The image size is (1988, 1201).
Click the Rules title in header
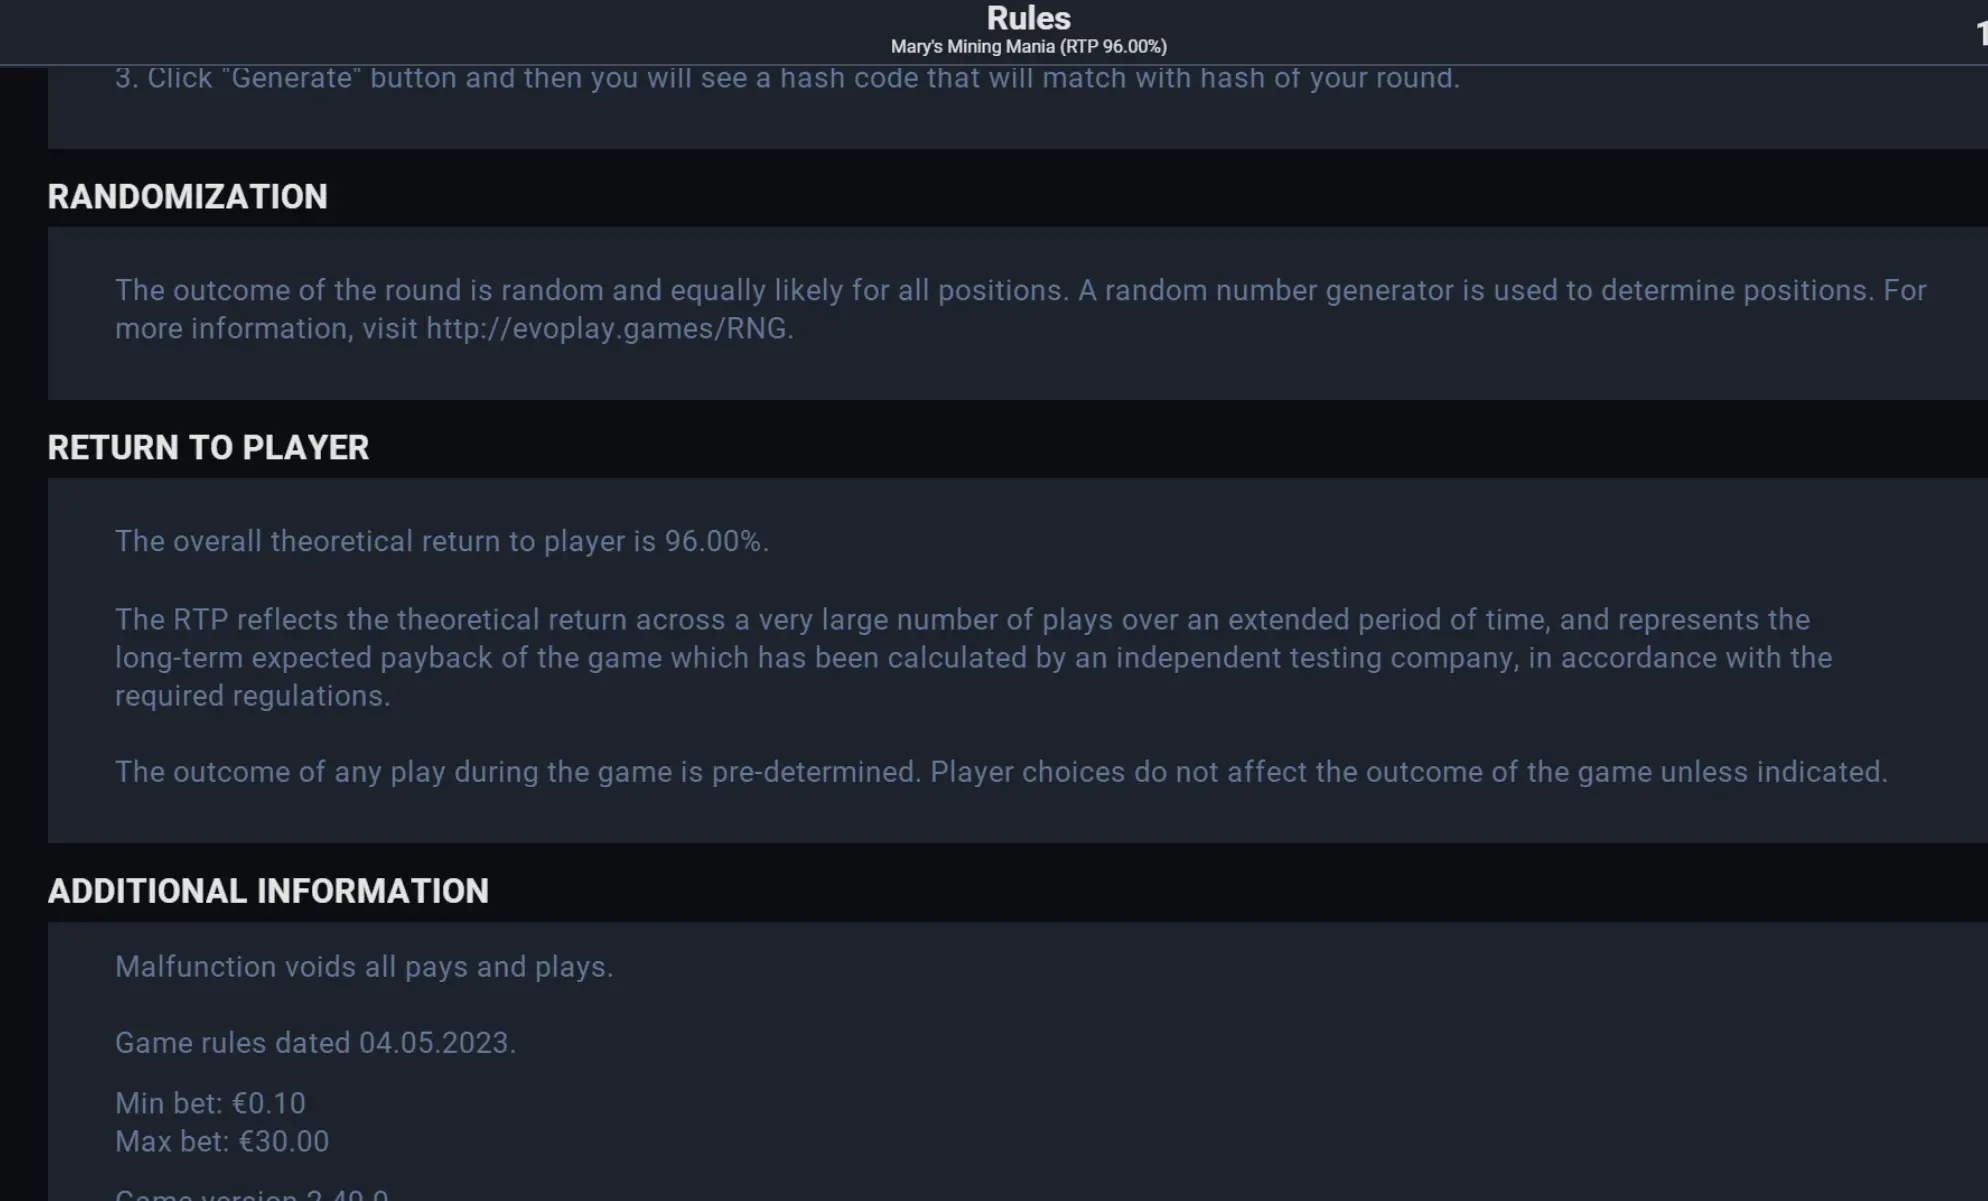[1028, 18]
